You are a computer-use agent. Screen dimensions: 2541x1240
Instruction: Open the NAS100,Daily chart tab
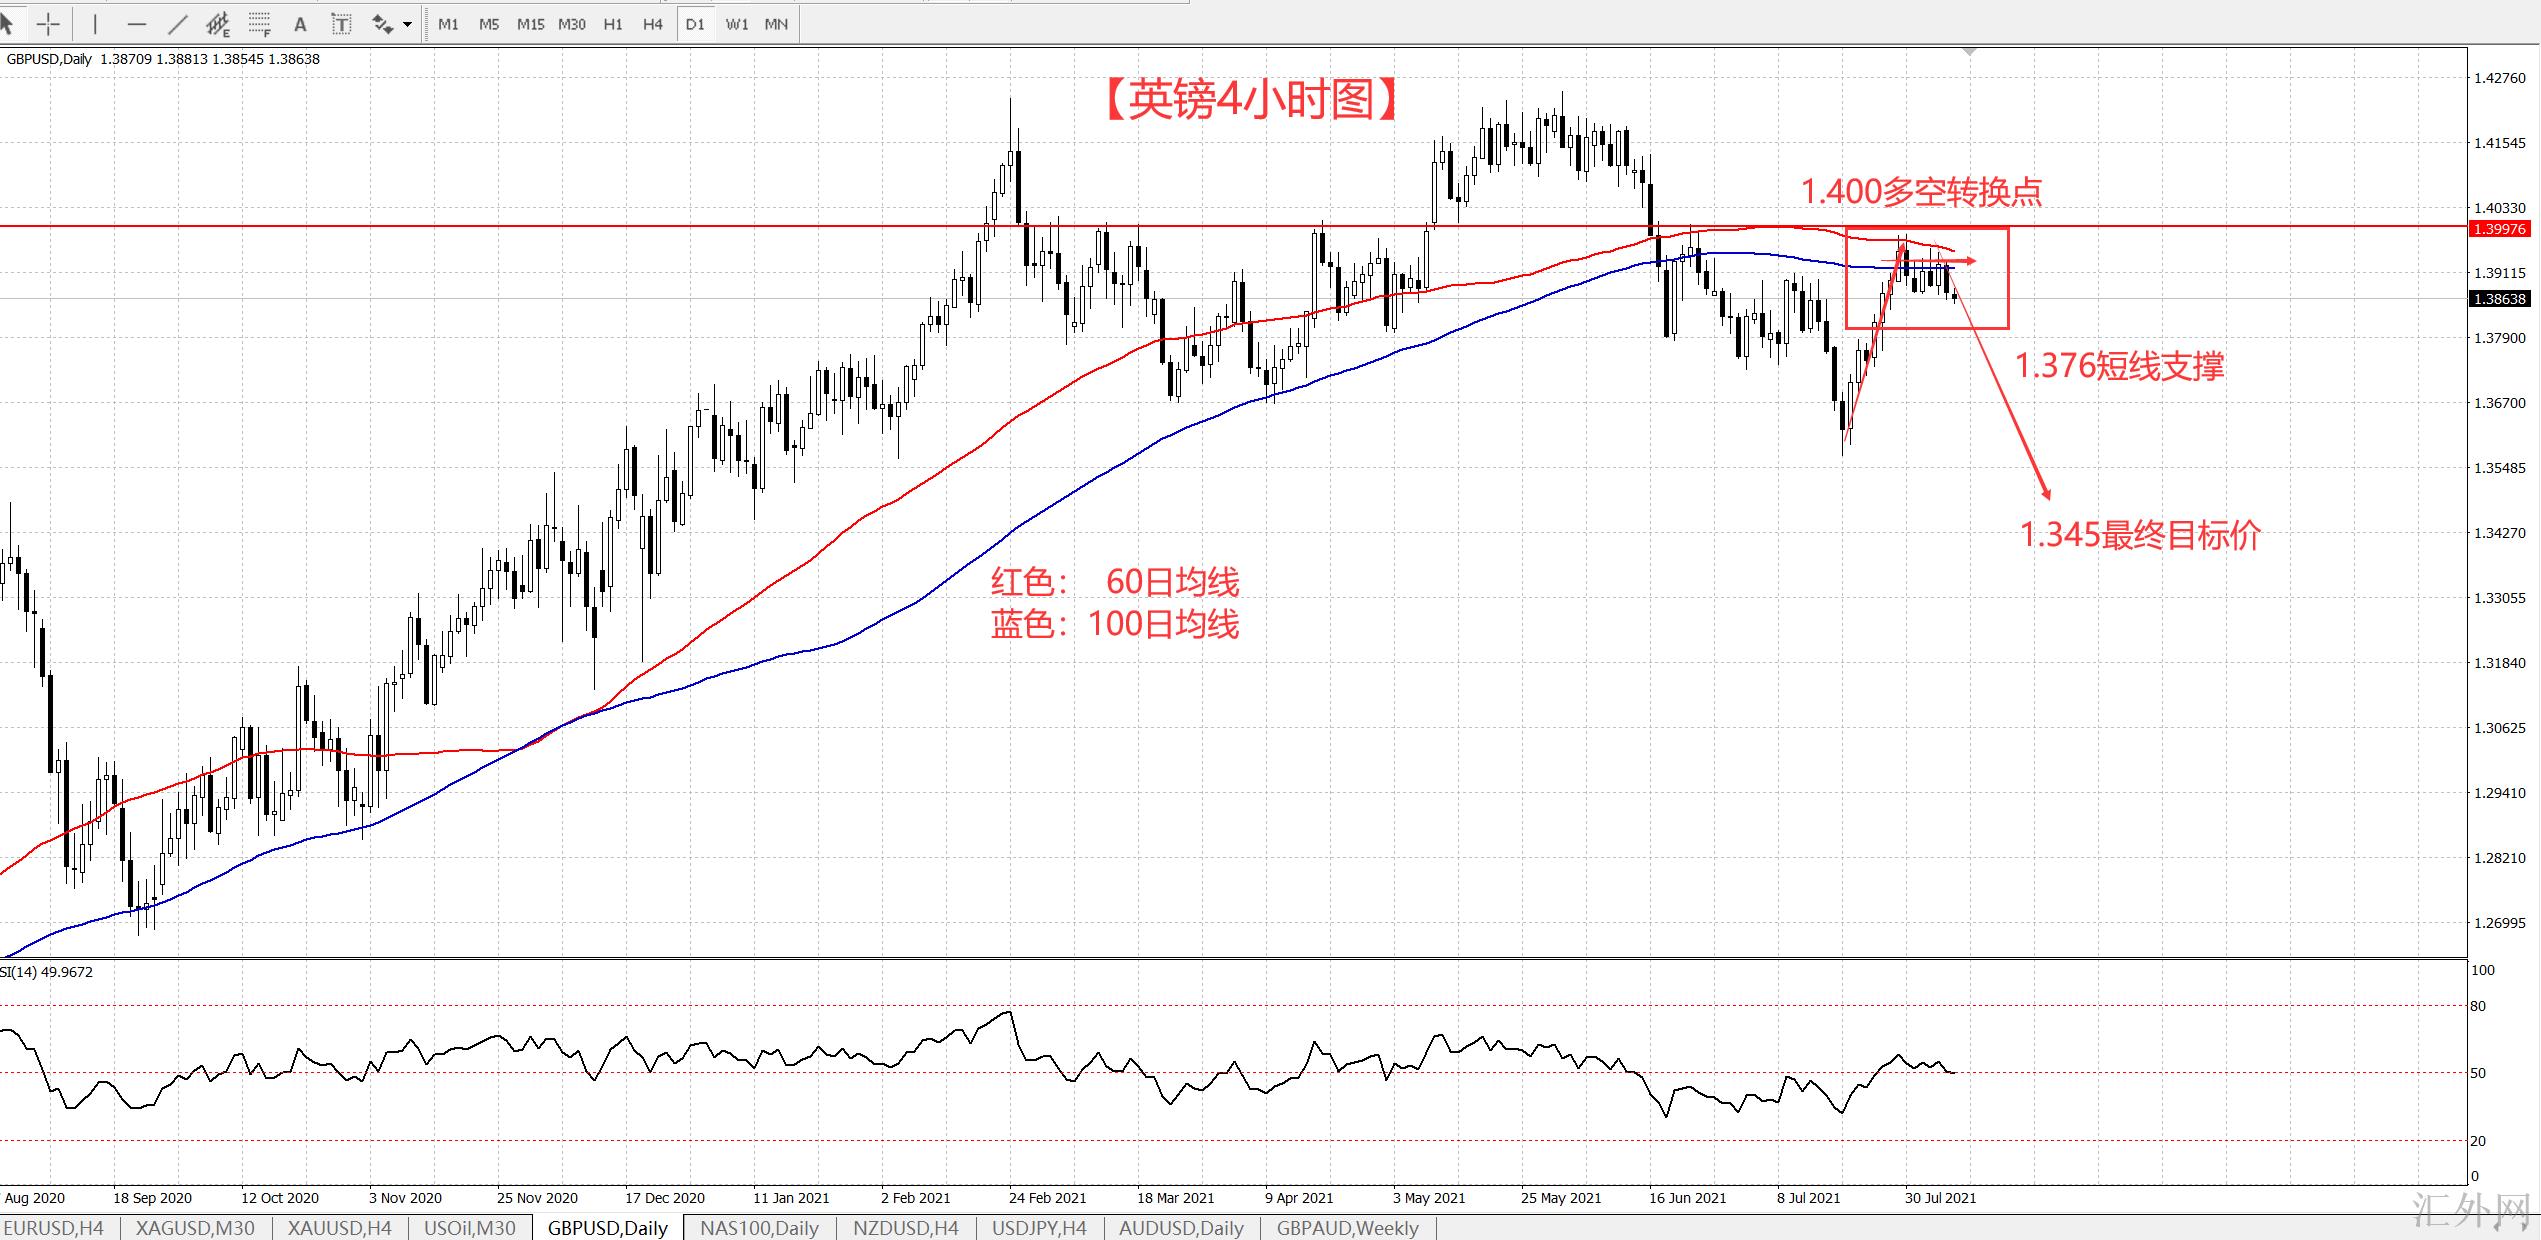(x=759, y=1228)
